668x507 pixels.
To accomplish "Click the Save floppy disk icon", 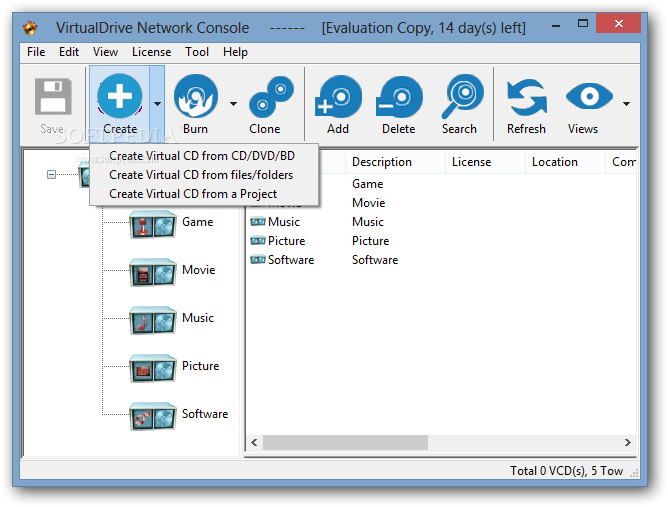I will click(53, 96).
